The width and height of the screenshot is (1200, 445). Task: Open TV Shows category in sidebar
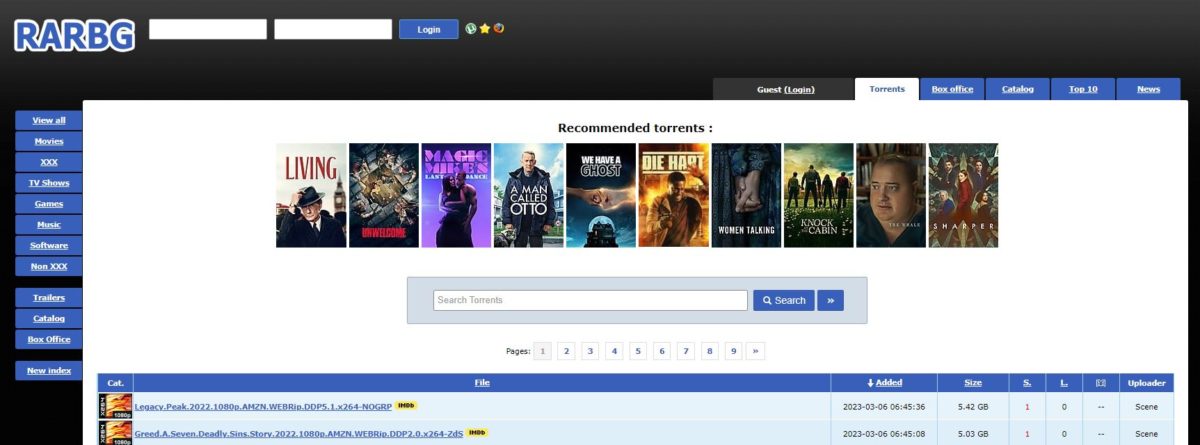(49, 183)
